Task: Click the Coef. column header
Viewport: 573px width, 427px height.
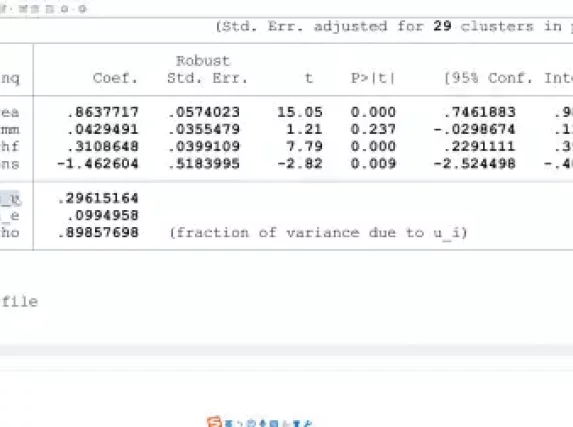Action: pyautogui.click(x=115, y=78)
